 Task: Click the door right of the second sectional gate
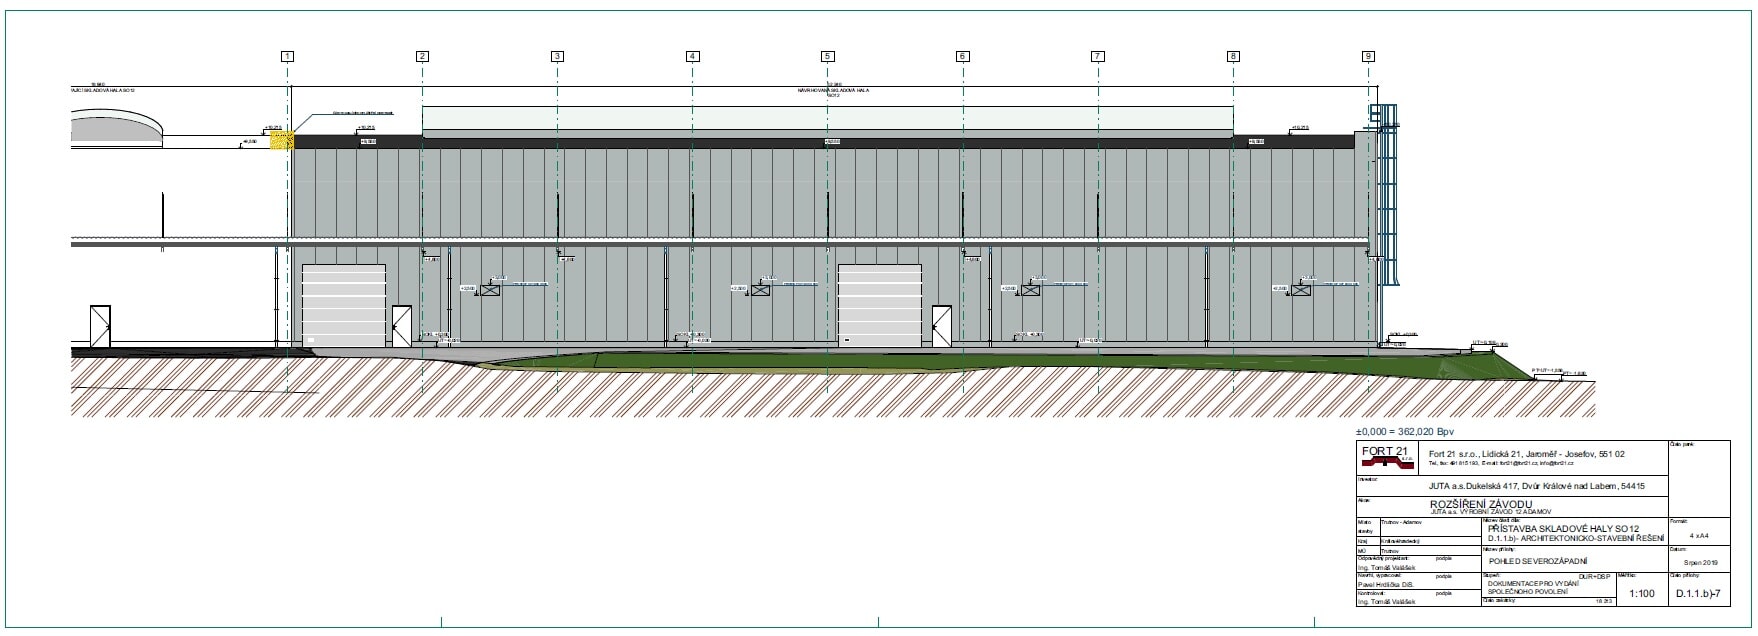(941, 325)
